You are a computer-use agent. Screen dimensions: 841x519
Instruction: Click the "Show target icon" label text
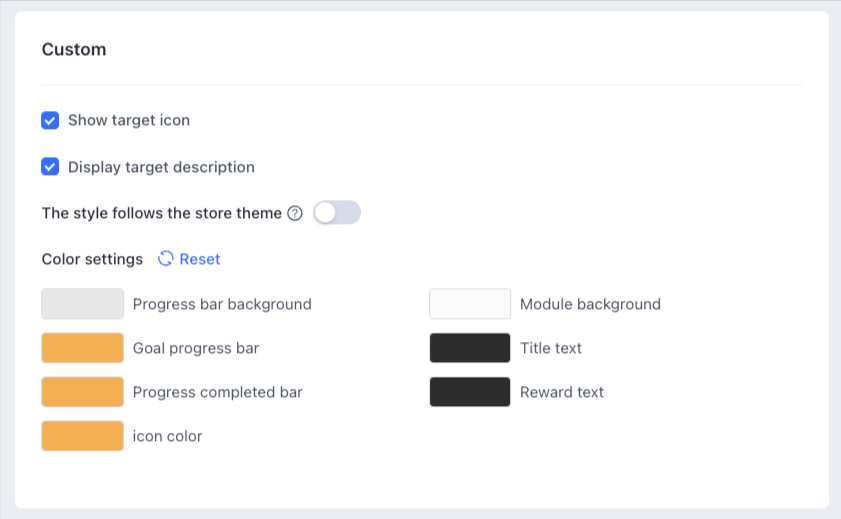[129, 120]
